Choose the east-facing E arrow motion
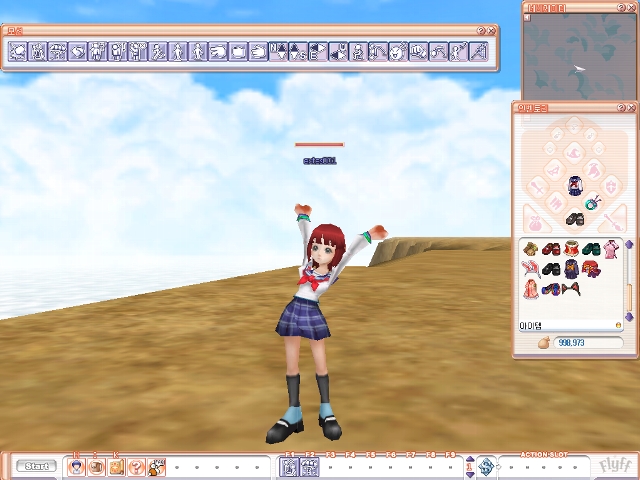The height and width of the screenshot is (480, 640). pos(318,52)
